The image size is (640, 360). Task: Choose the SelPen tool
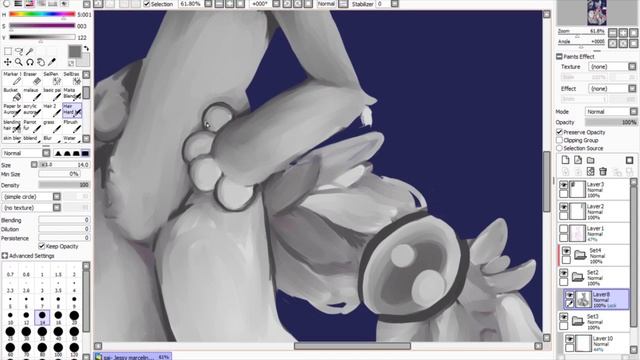point(52,79)
